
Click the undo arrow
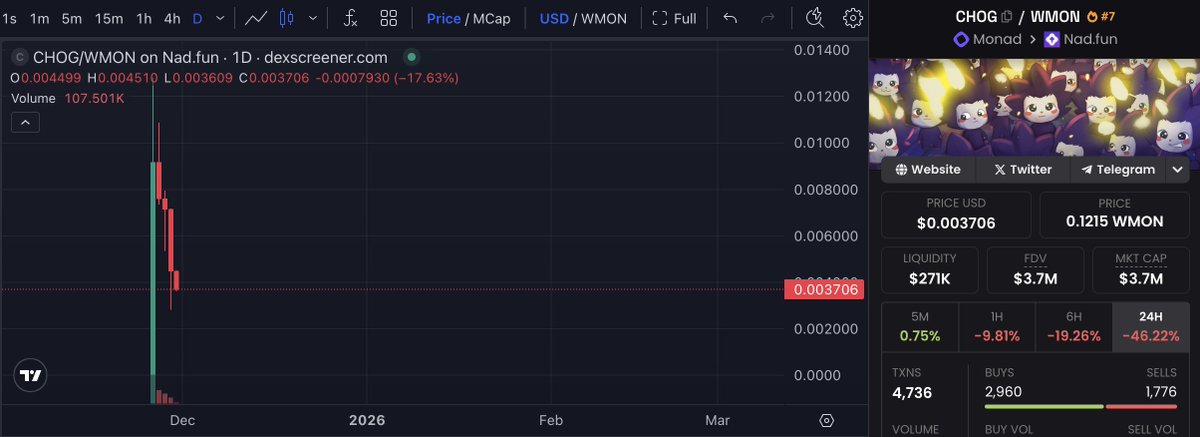(x=730, y=18)
